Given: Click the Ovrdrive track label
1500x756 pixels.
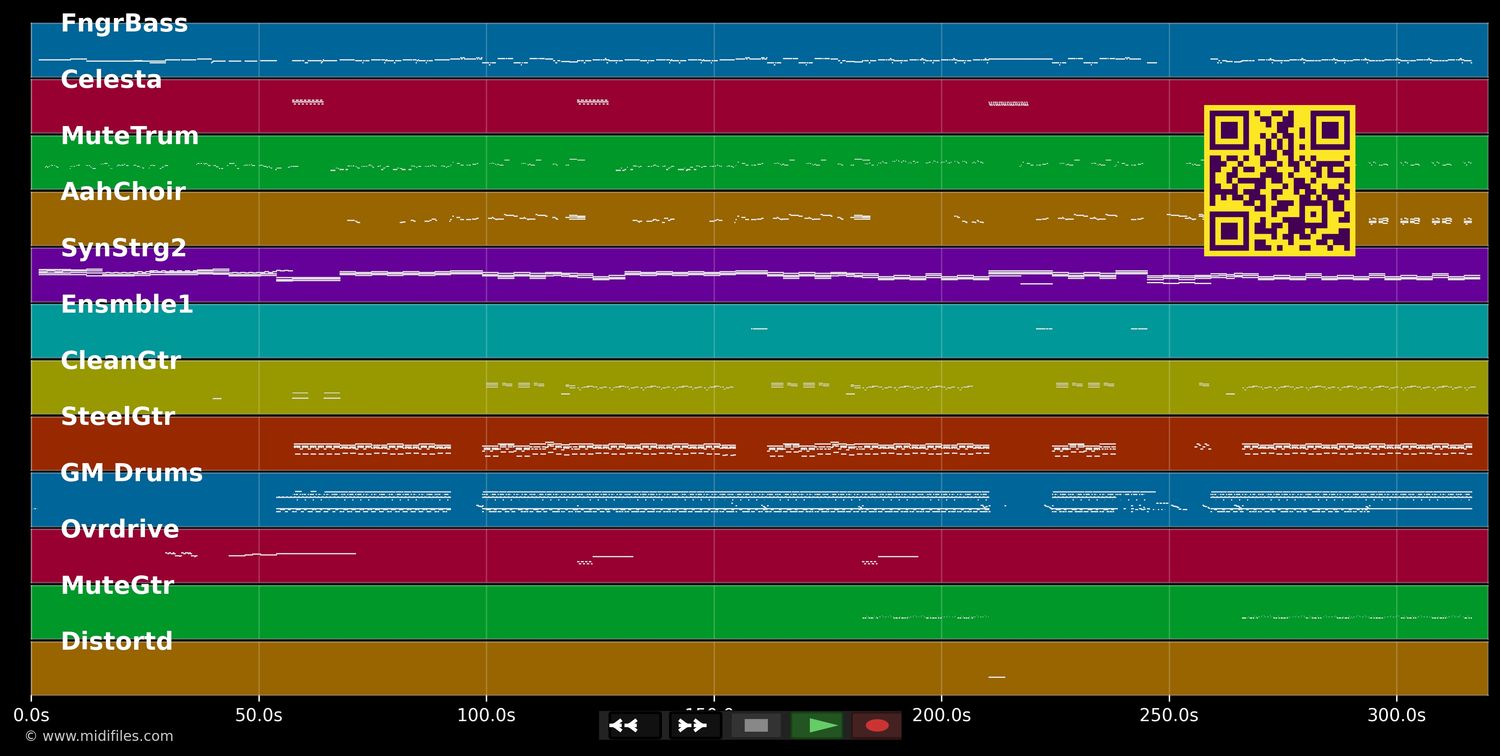Looking at the screenshot, I should pyautogui.click(x=119, y=530).
